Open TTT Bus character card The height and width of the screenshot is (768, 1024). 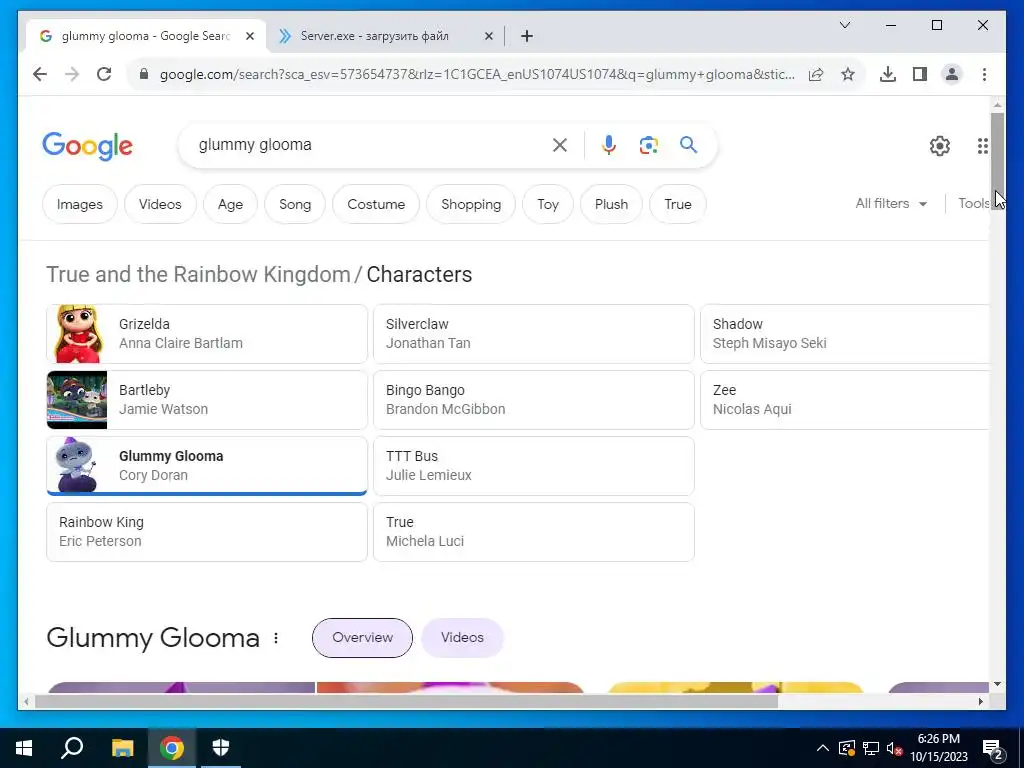534,466
